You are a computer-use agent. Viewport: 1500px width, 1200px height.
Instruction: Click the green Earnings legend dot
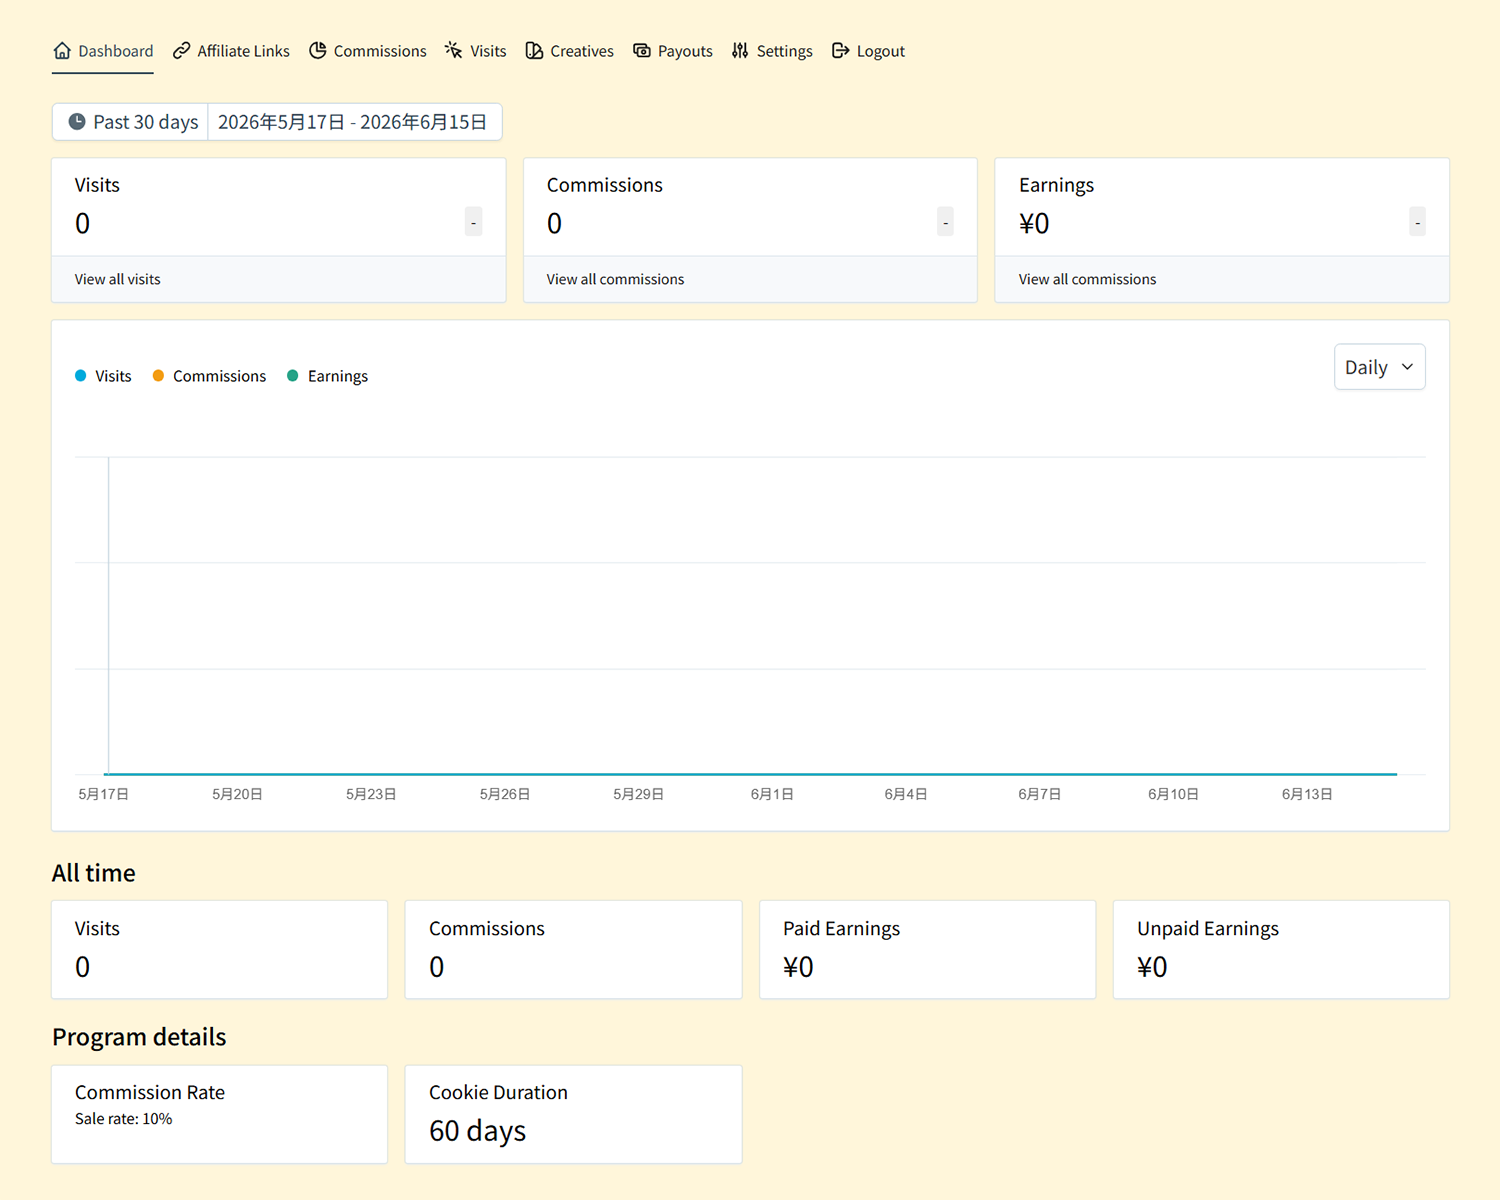(293, 376)
